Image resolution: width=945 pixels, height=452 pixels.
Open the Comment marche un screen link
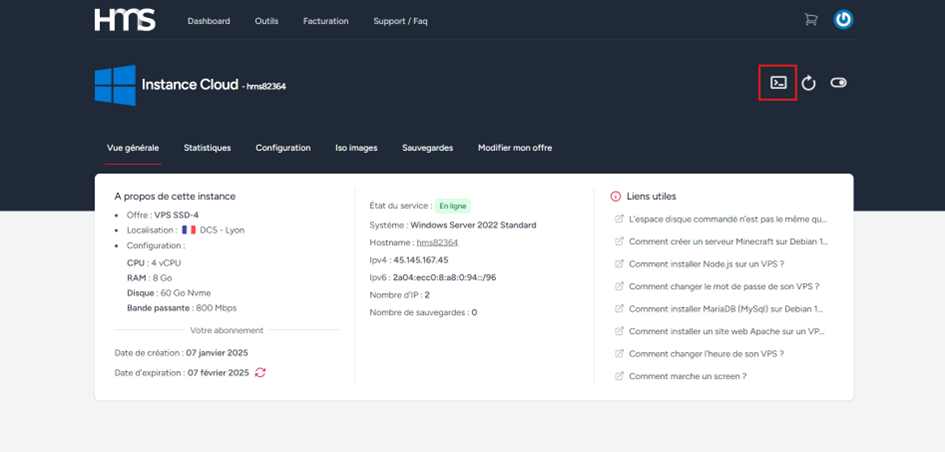click(687, 376)
